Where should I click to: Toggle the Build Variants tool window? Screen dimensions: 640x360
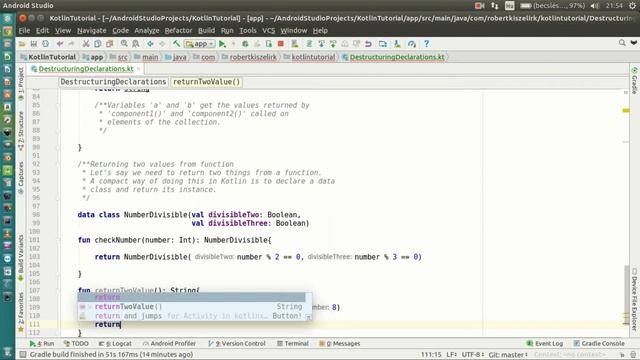[x=21, y=258]
